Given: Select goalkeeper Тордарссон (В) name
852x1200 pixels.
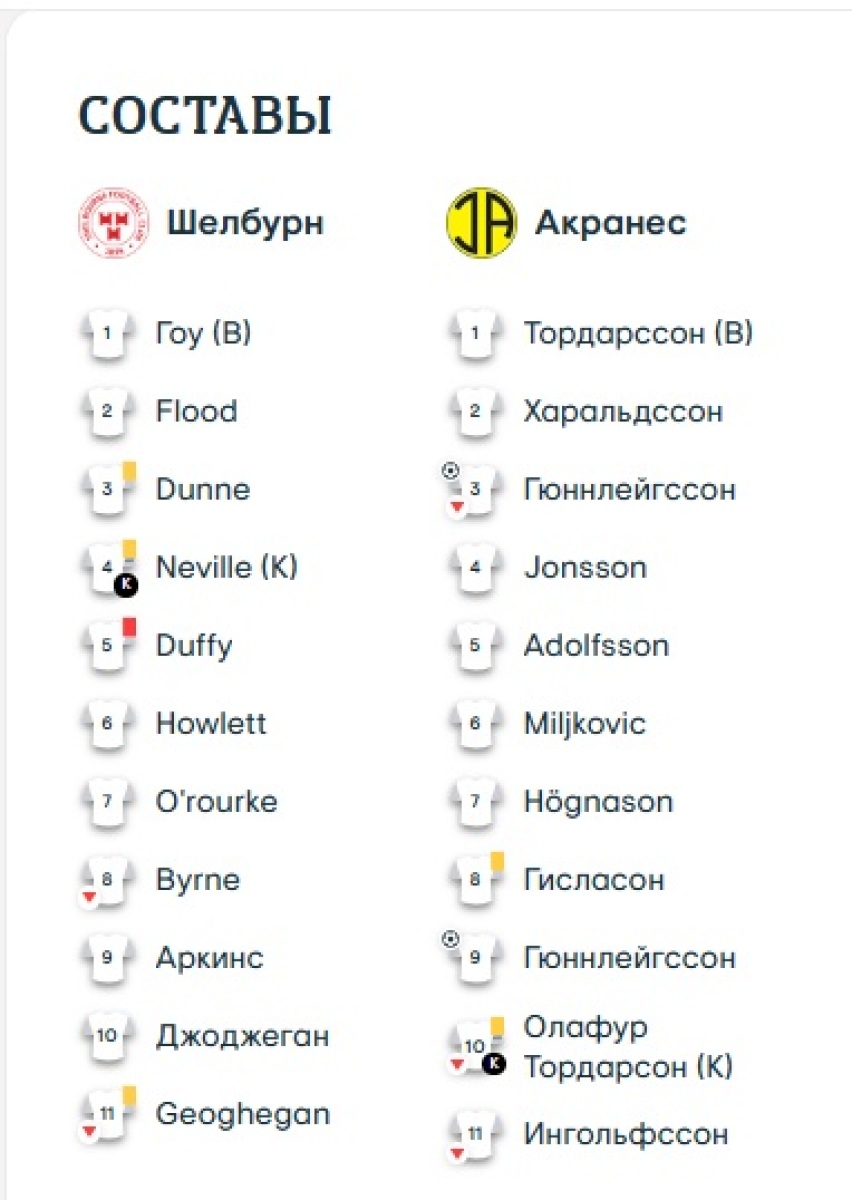Looking at the screenshot, I should [638, 333].
